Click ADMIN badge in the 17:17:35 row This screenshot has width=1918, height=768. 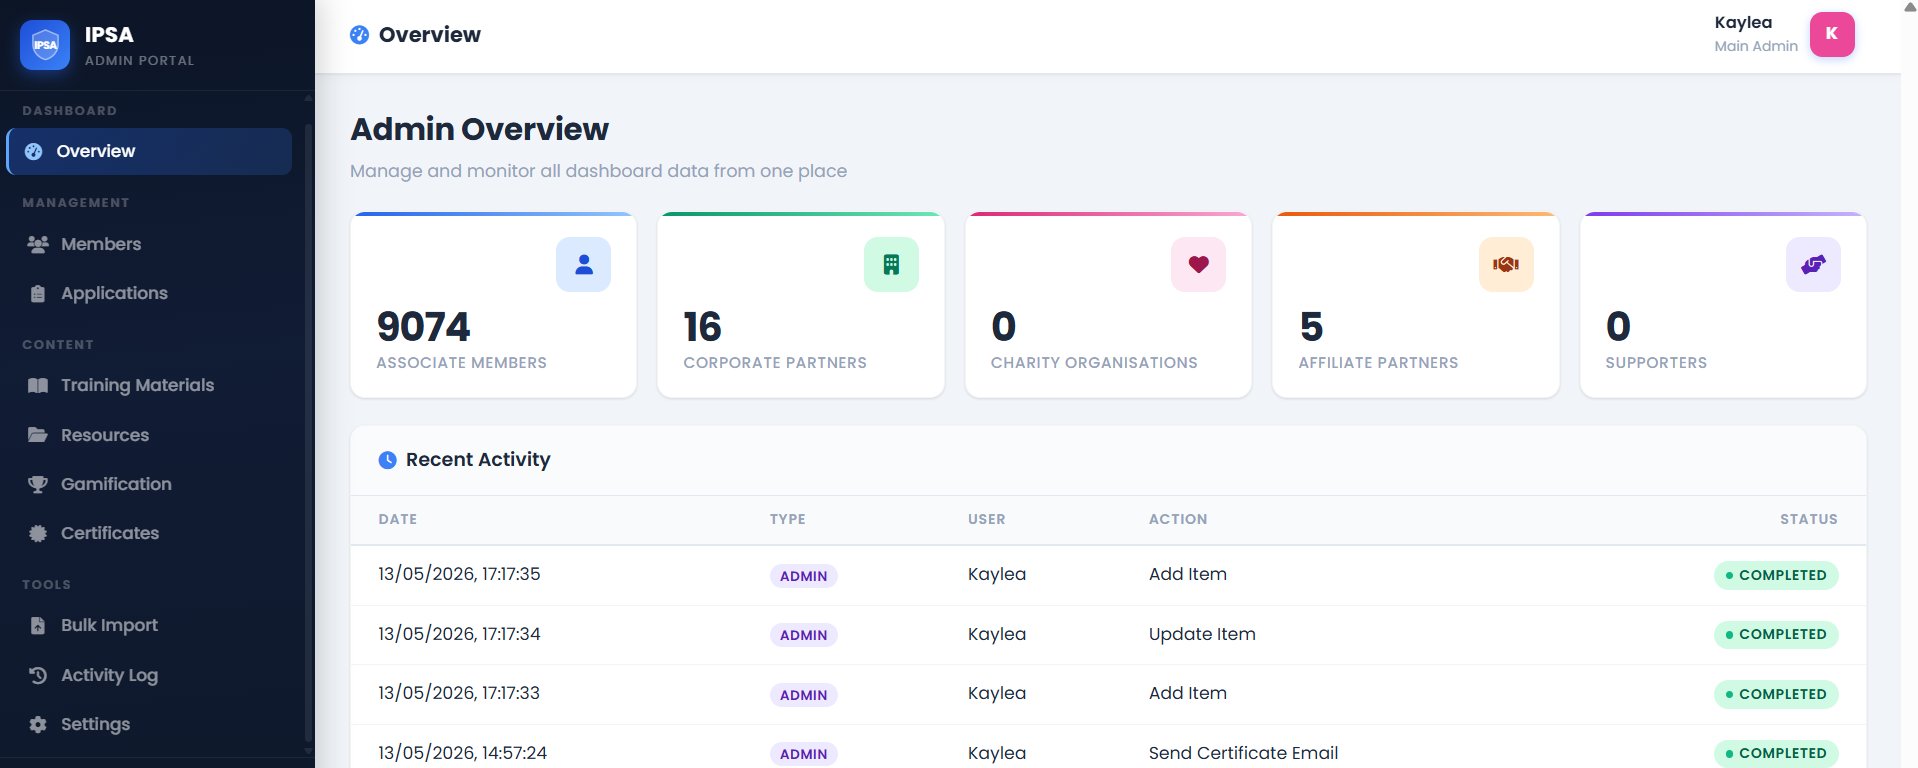[x=803, y=576]
